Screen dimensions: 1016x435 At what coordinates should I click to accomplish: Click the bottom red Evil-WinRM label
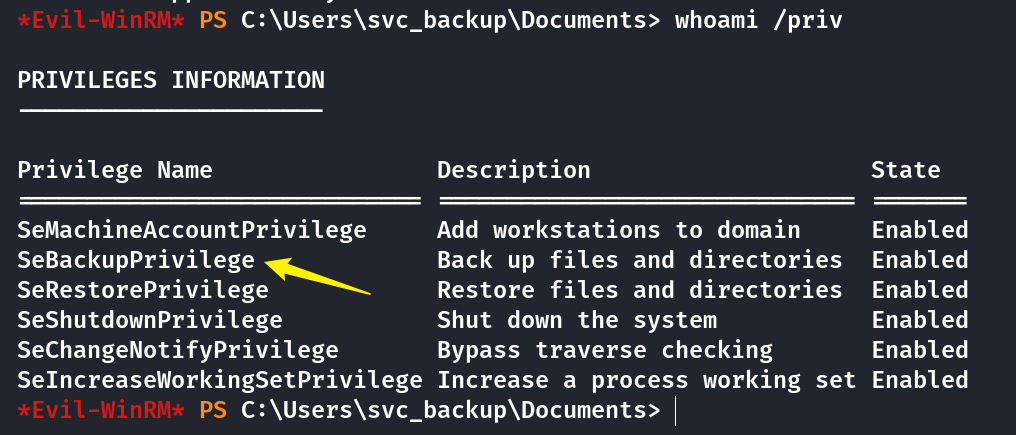pyautogui.click(x=101, y=410)
